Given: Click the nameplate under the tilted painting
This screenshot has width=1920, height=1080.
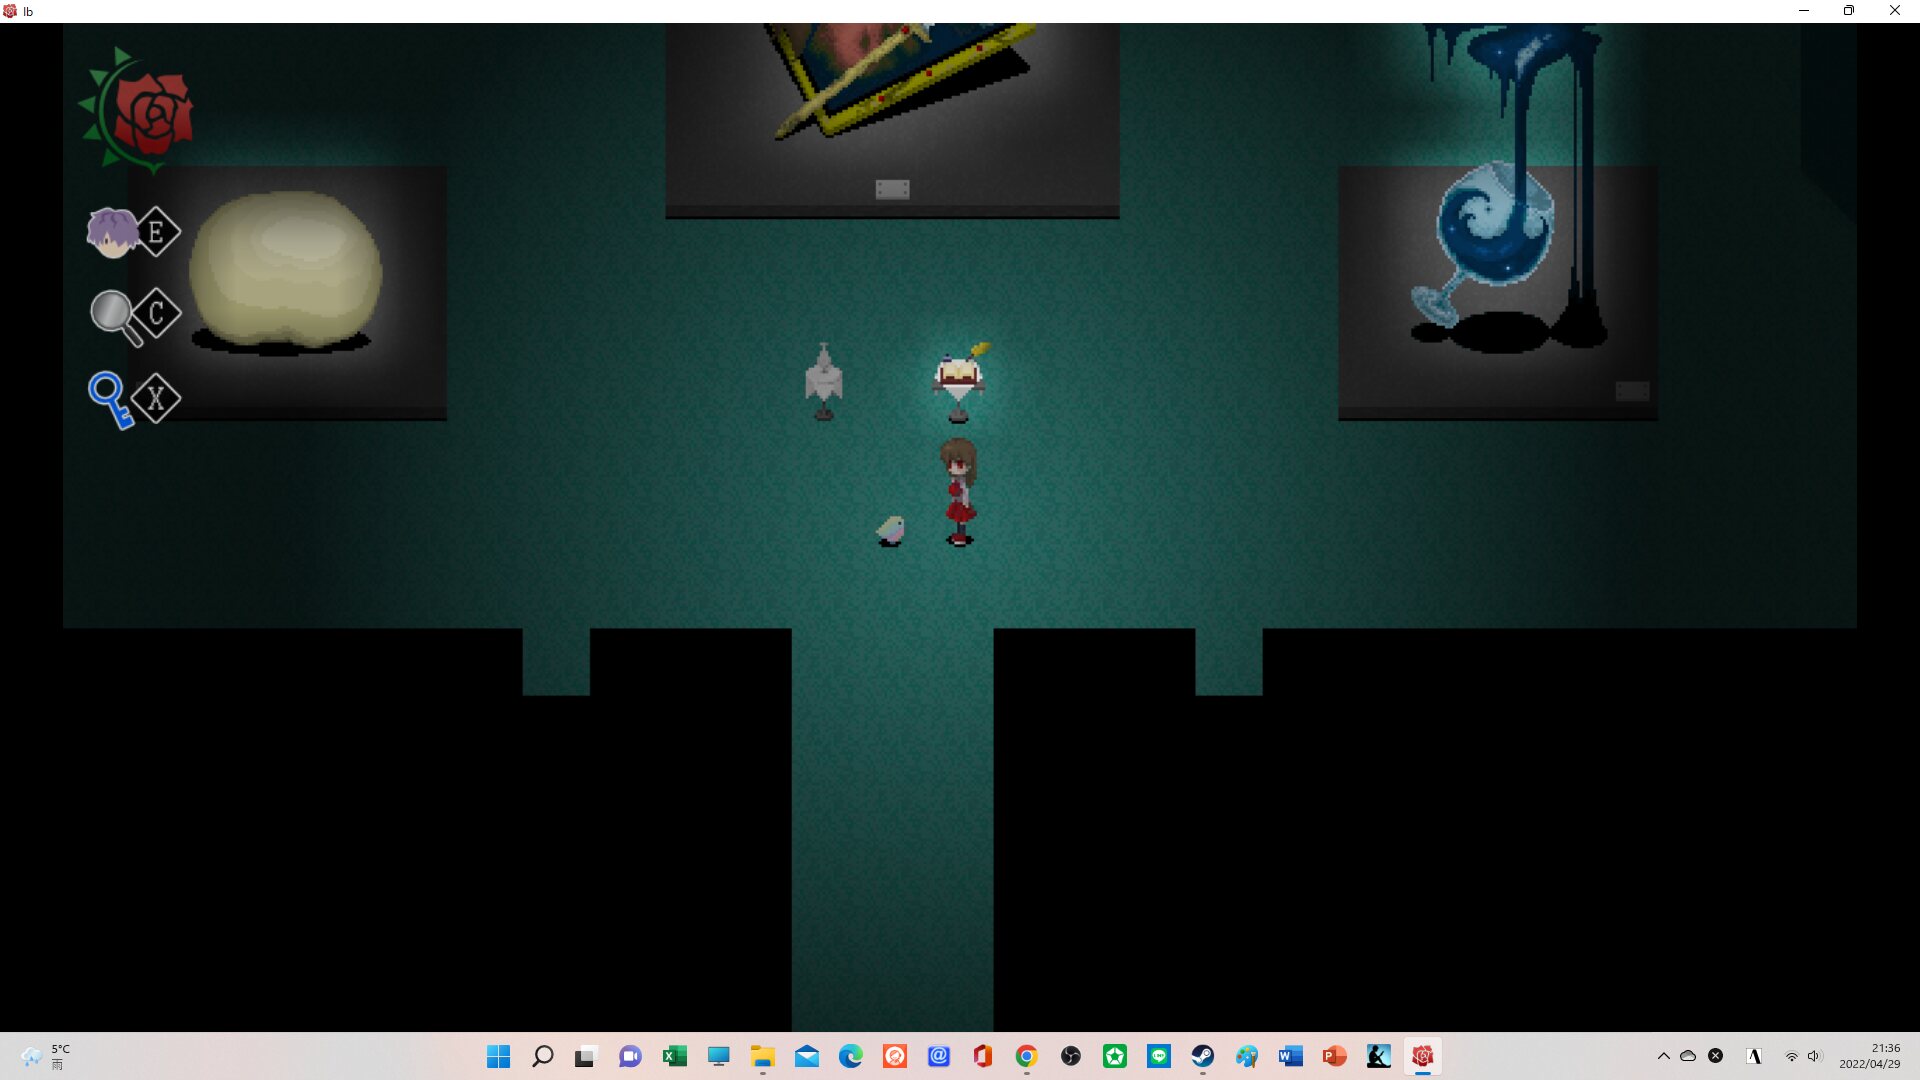Looking at the screenshot, I should pyautogui.click(x=892, y=189).
